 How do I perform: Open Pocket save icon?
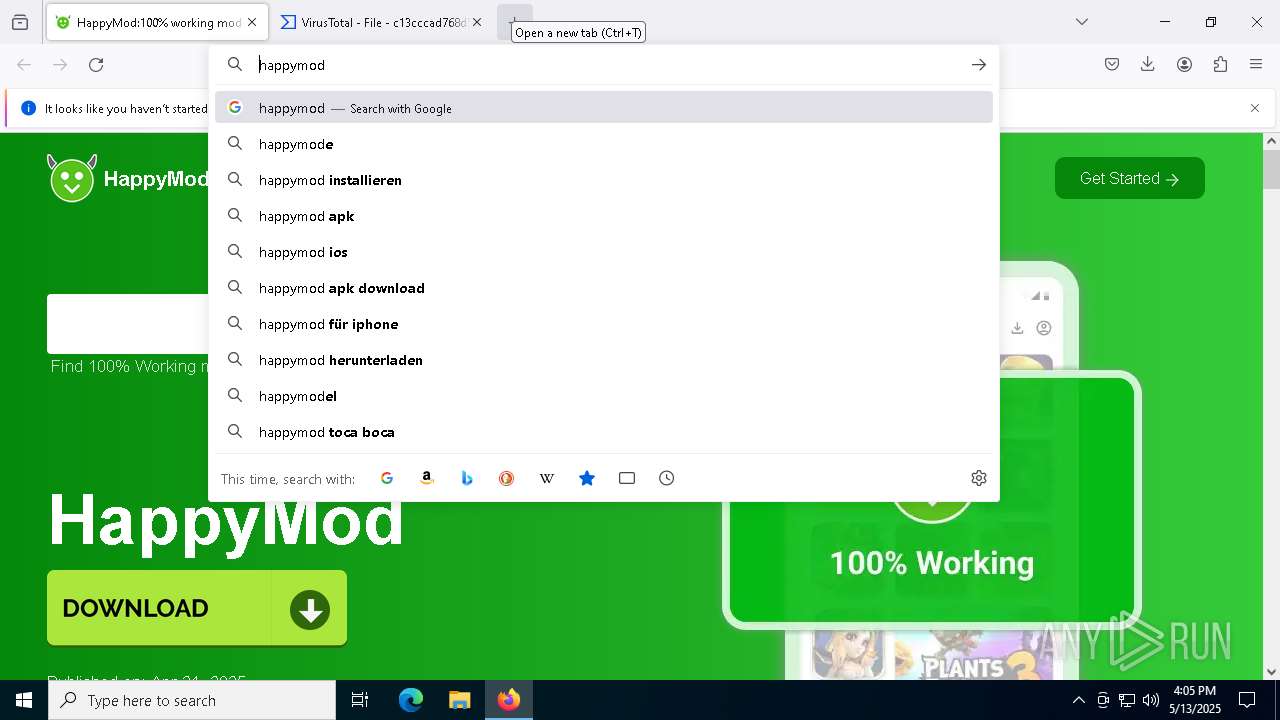[x=1112, y=65]
